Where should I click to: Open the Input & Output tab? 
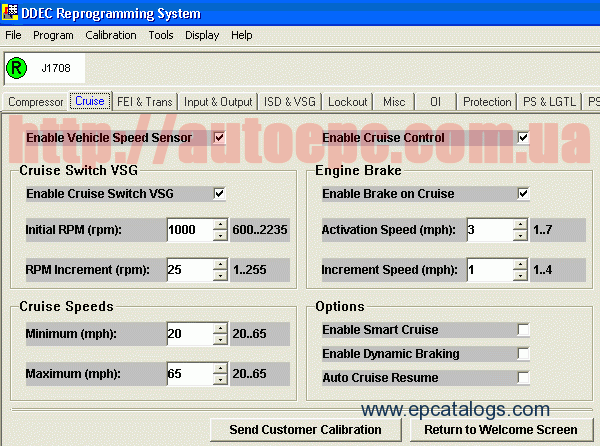click(x=218, y=102)
